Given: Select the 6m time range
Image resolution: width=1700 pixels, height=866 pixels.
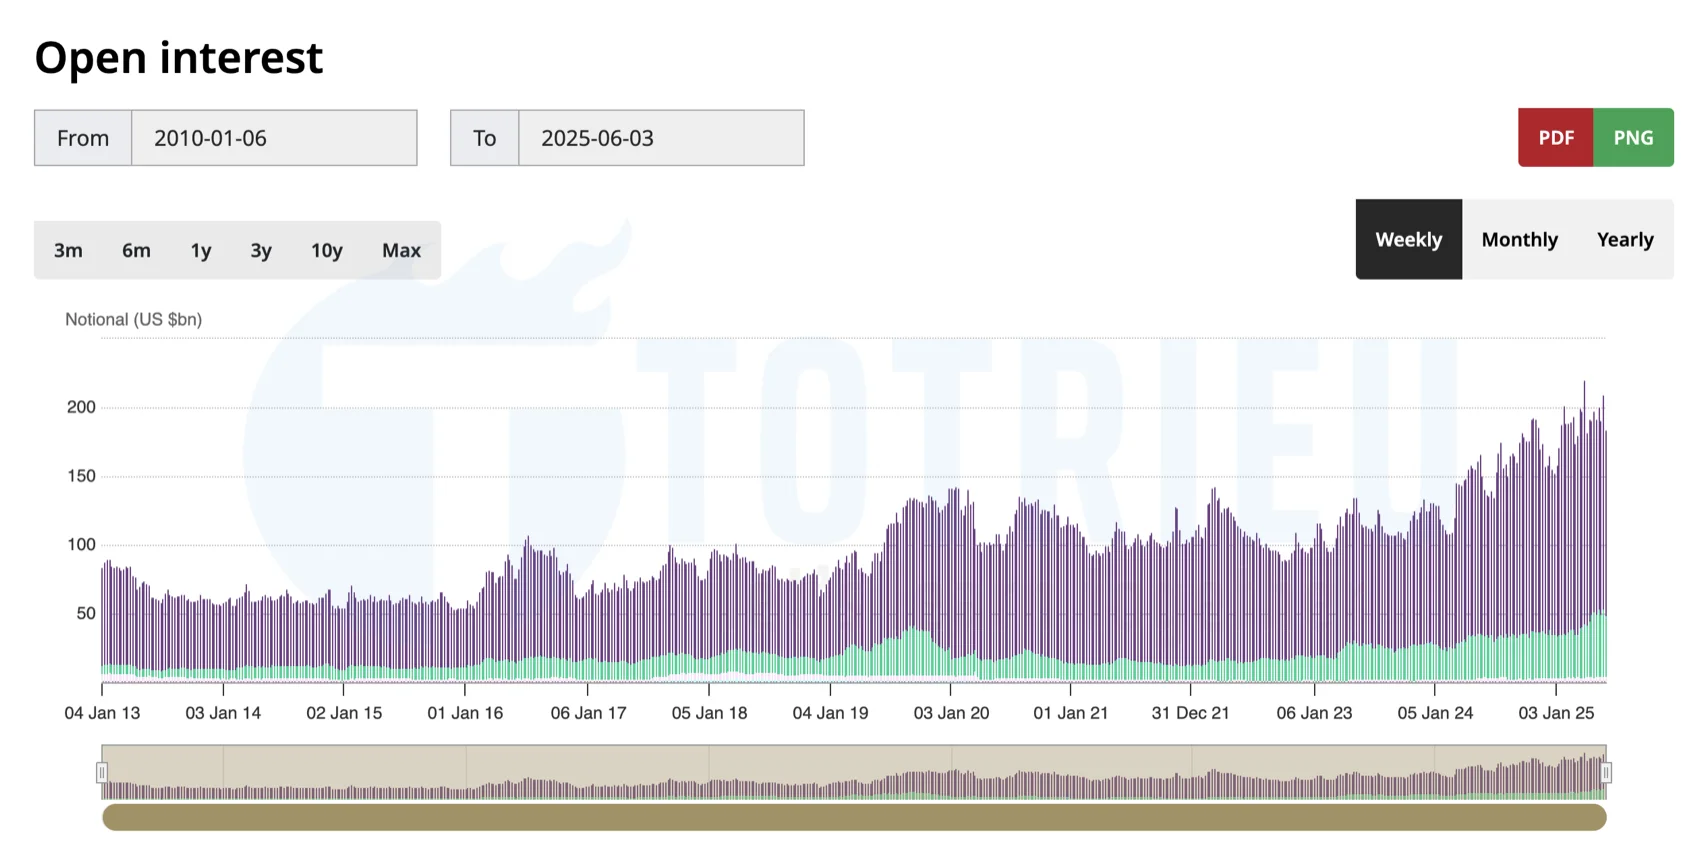Looking at the screenshot, I should pyautogui.click(x=136, y=250).
